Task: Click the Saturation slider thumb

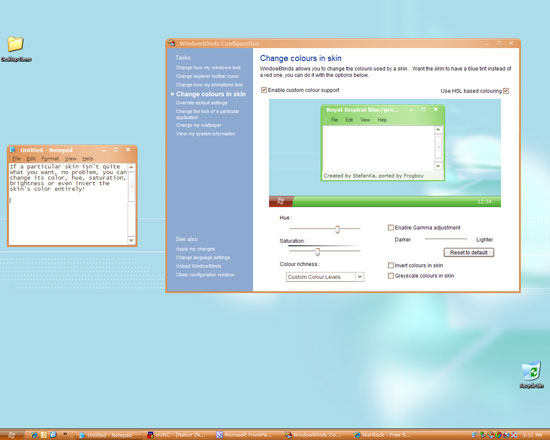Action: [317, 252]
